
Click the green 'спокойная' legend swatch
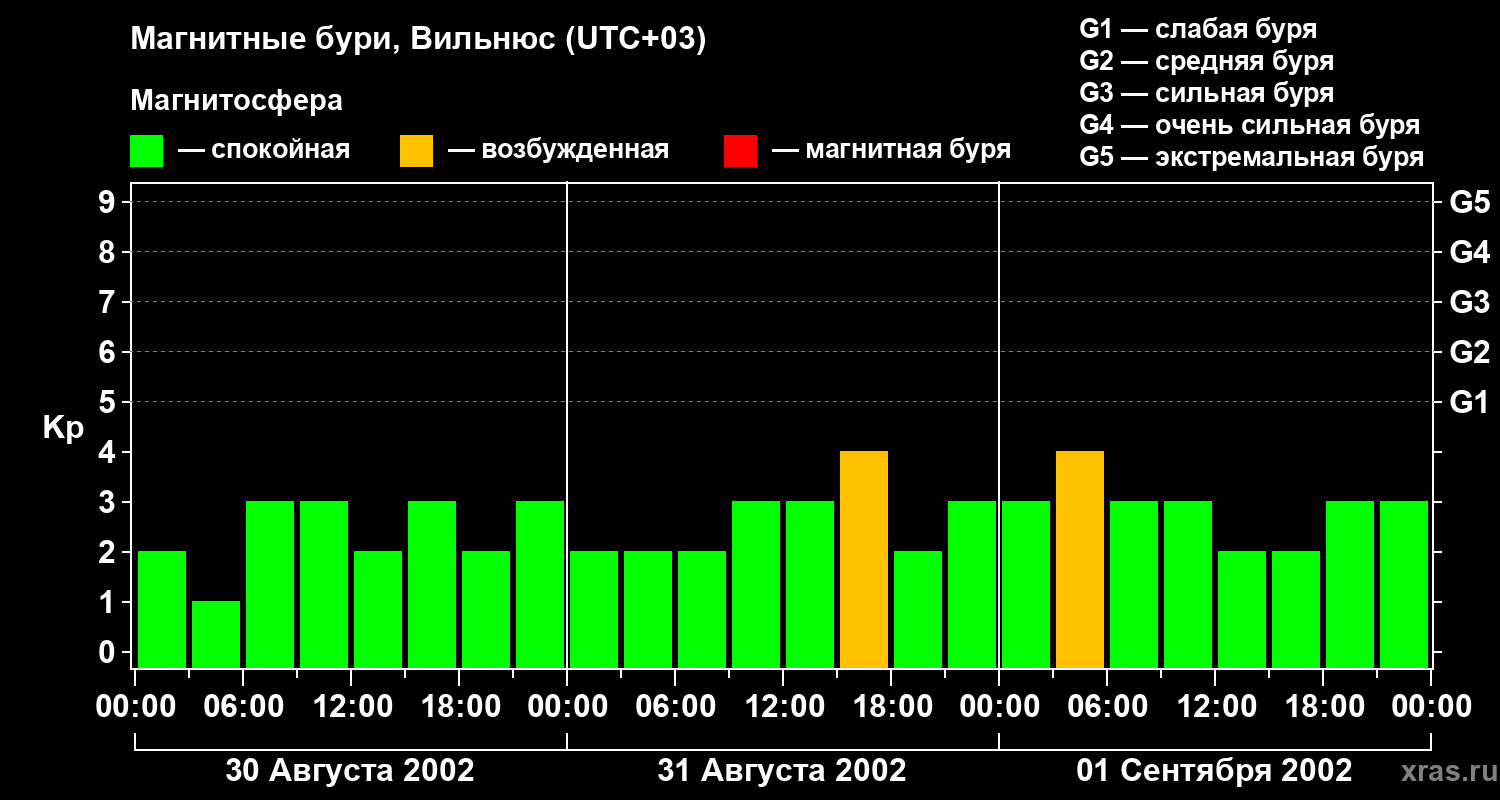[146, 151]
